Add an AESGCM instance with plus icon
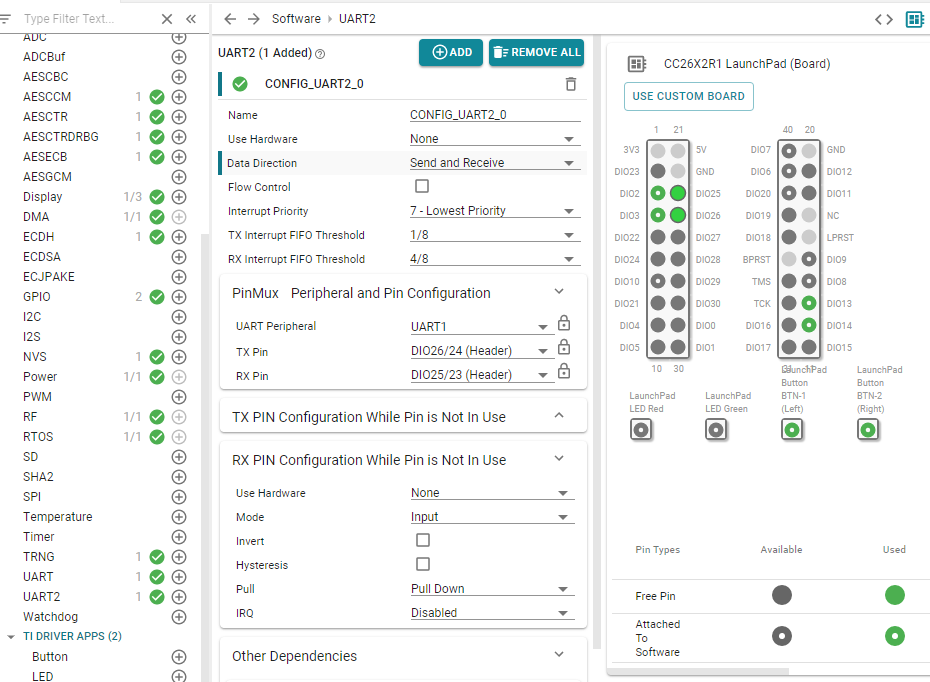 coord(179,177)
